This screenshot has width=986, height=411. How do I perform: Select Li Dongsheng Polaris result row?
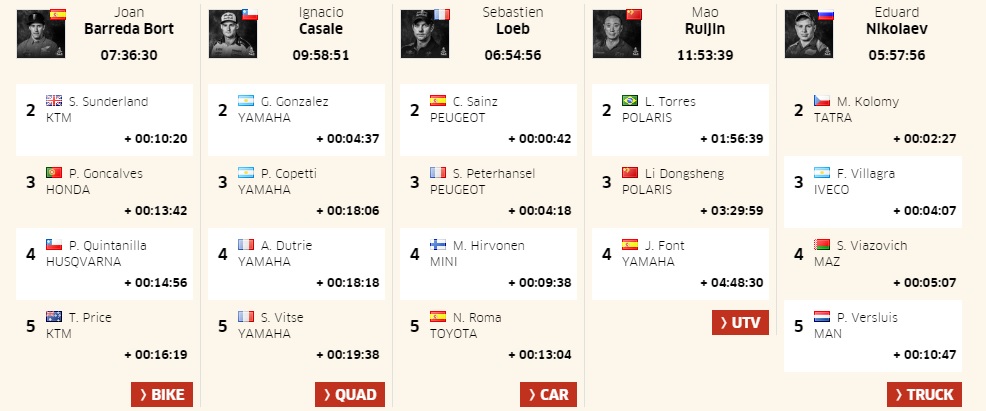click(680, 192)
